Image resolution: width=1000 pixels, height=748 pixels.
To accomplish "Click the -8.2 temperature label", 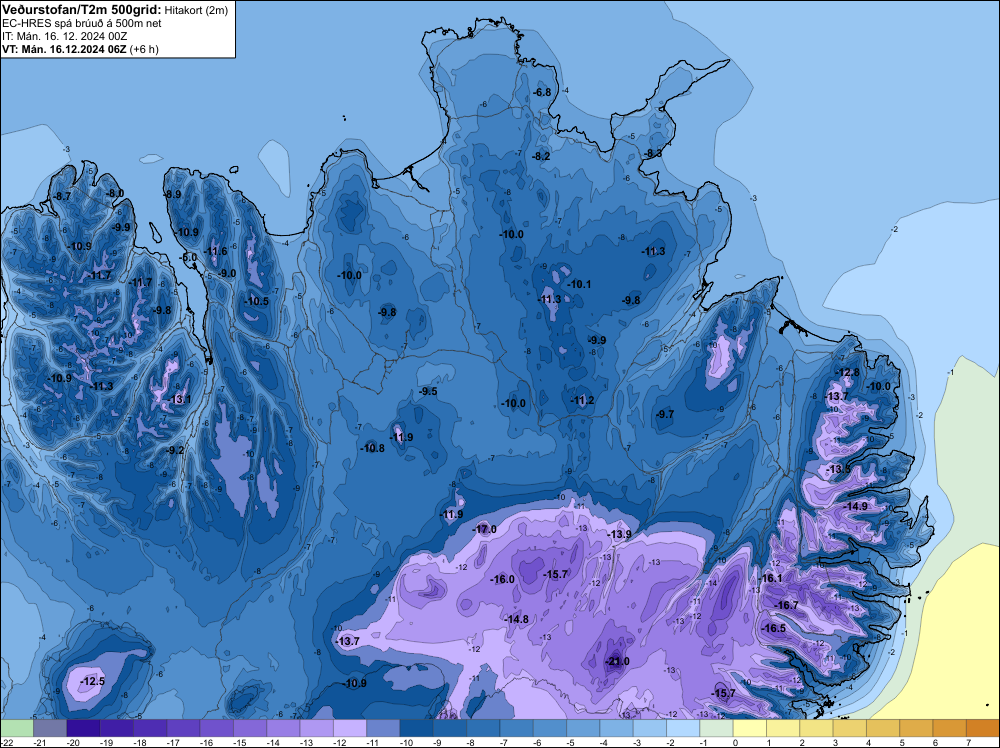I will point(542,156).
